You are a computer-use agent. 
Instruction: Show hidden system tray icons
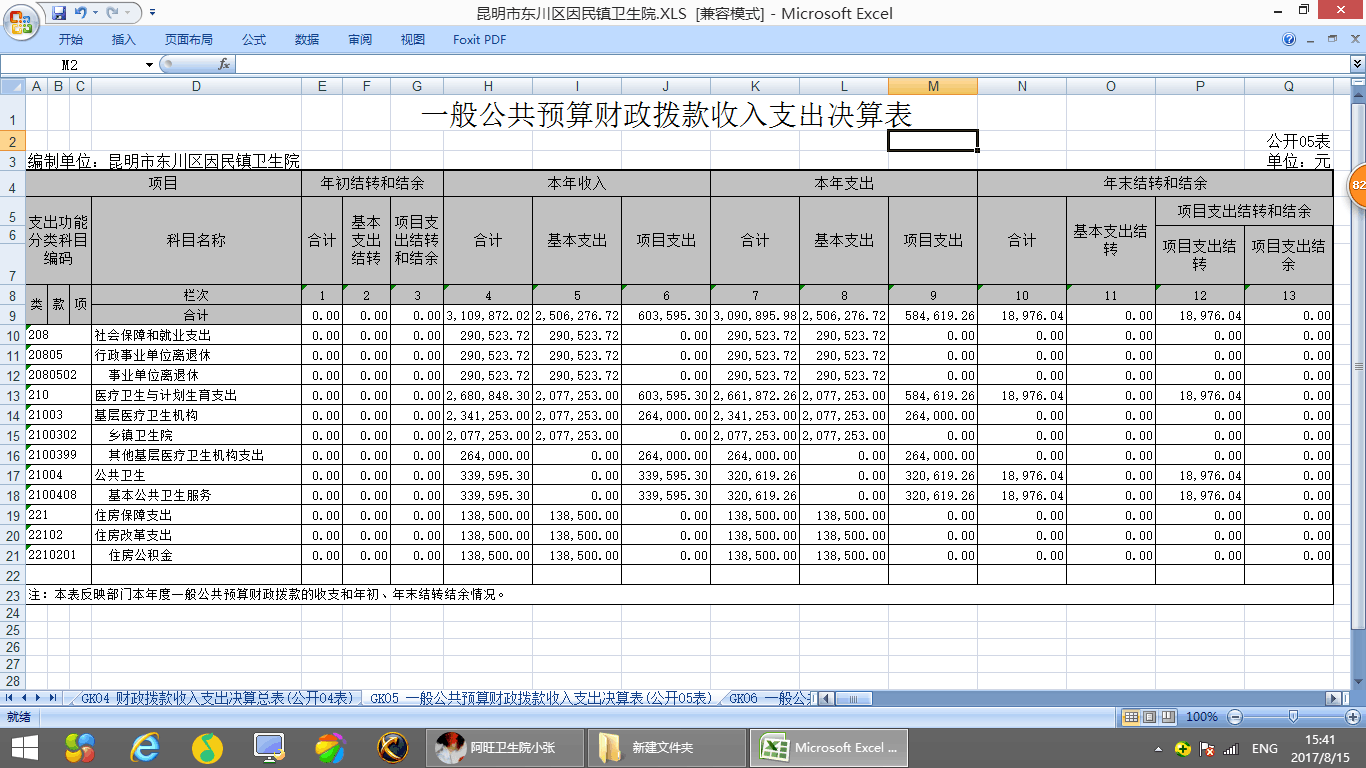click(1158, 749)
